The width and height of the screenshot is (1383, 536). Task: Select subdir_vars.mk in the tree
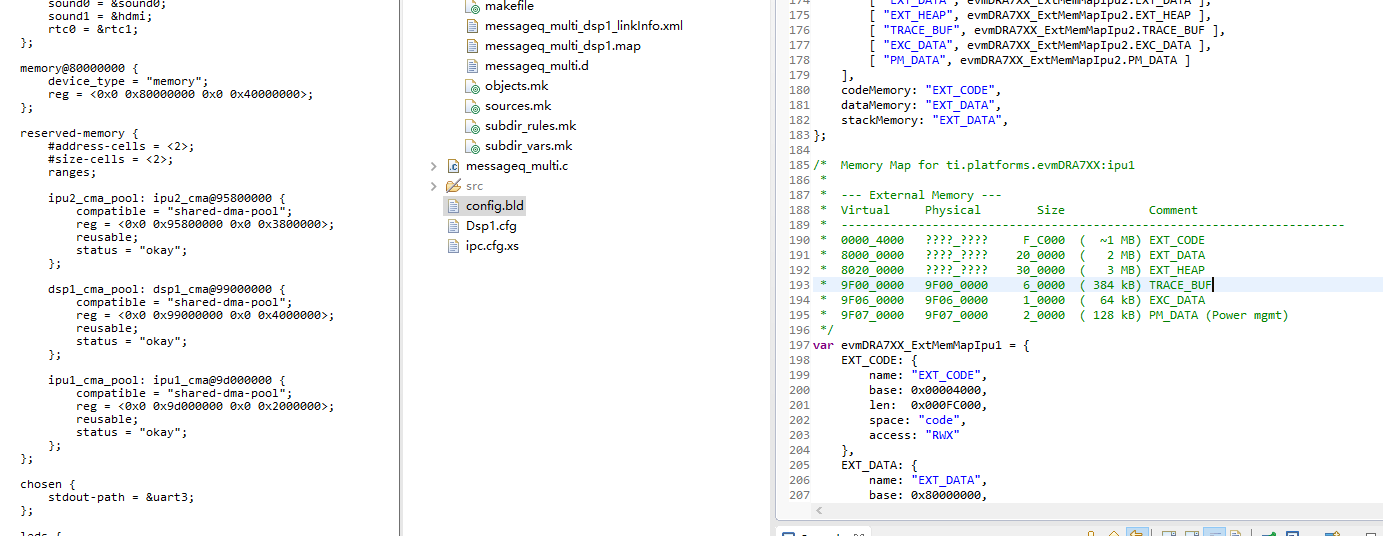pos(529,146)
